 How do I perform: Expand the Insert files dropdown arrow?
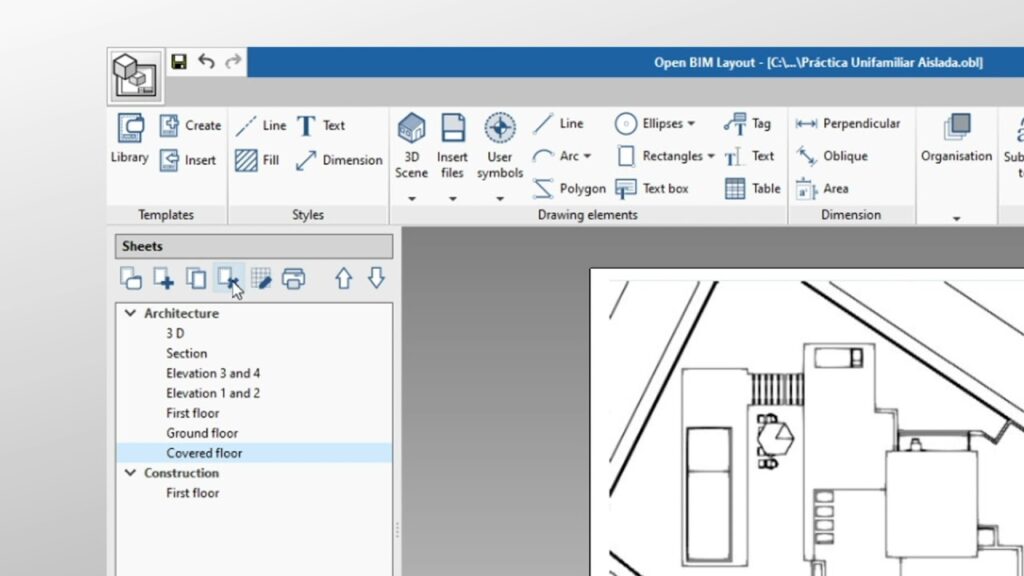tap(452, 198)
